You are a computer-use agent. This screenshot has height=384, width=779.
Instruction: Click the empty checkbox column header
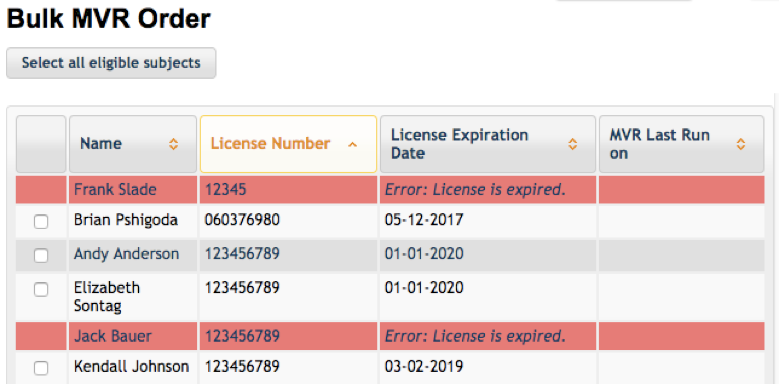pos(41,144)
